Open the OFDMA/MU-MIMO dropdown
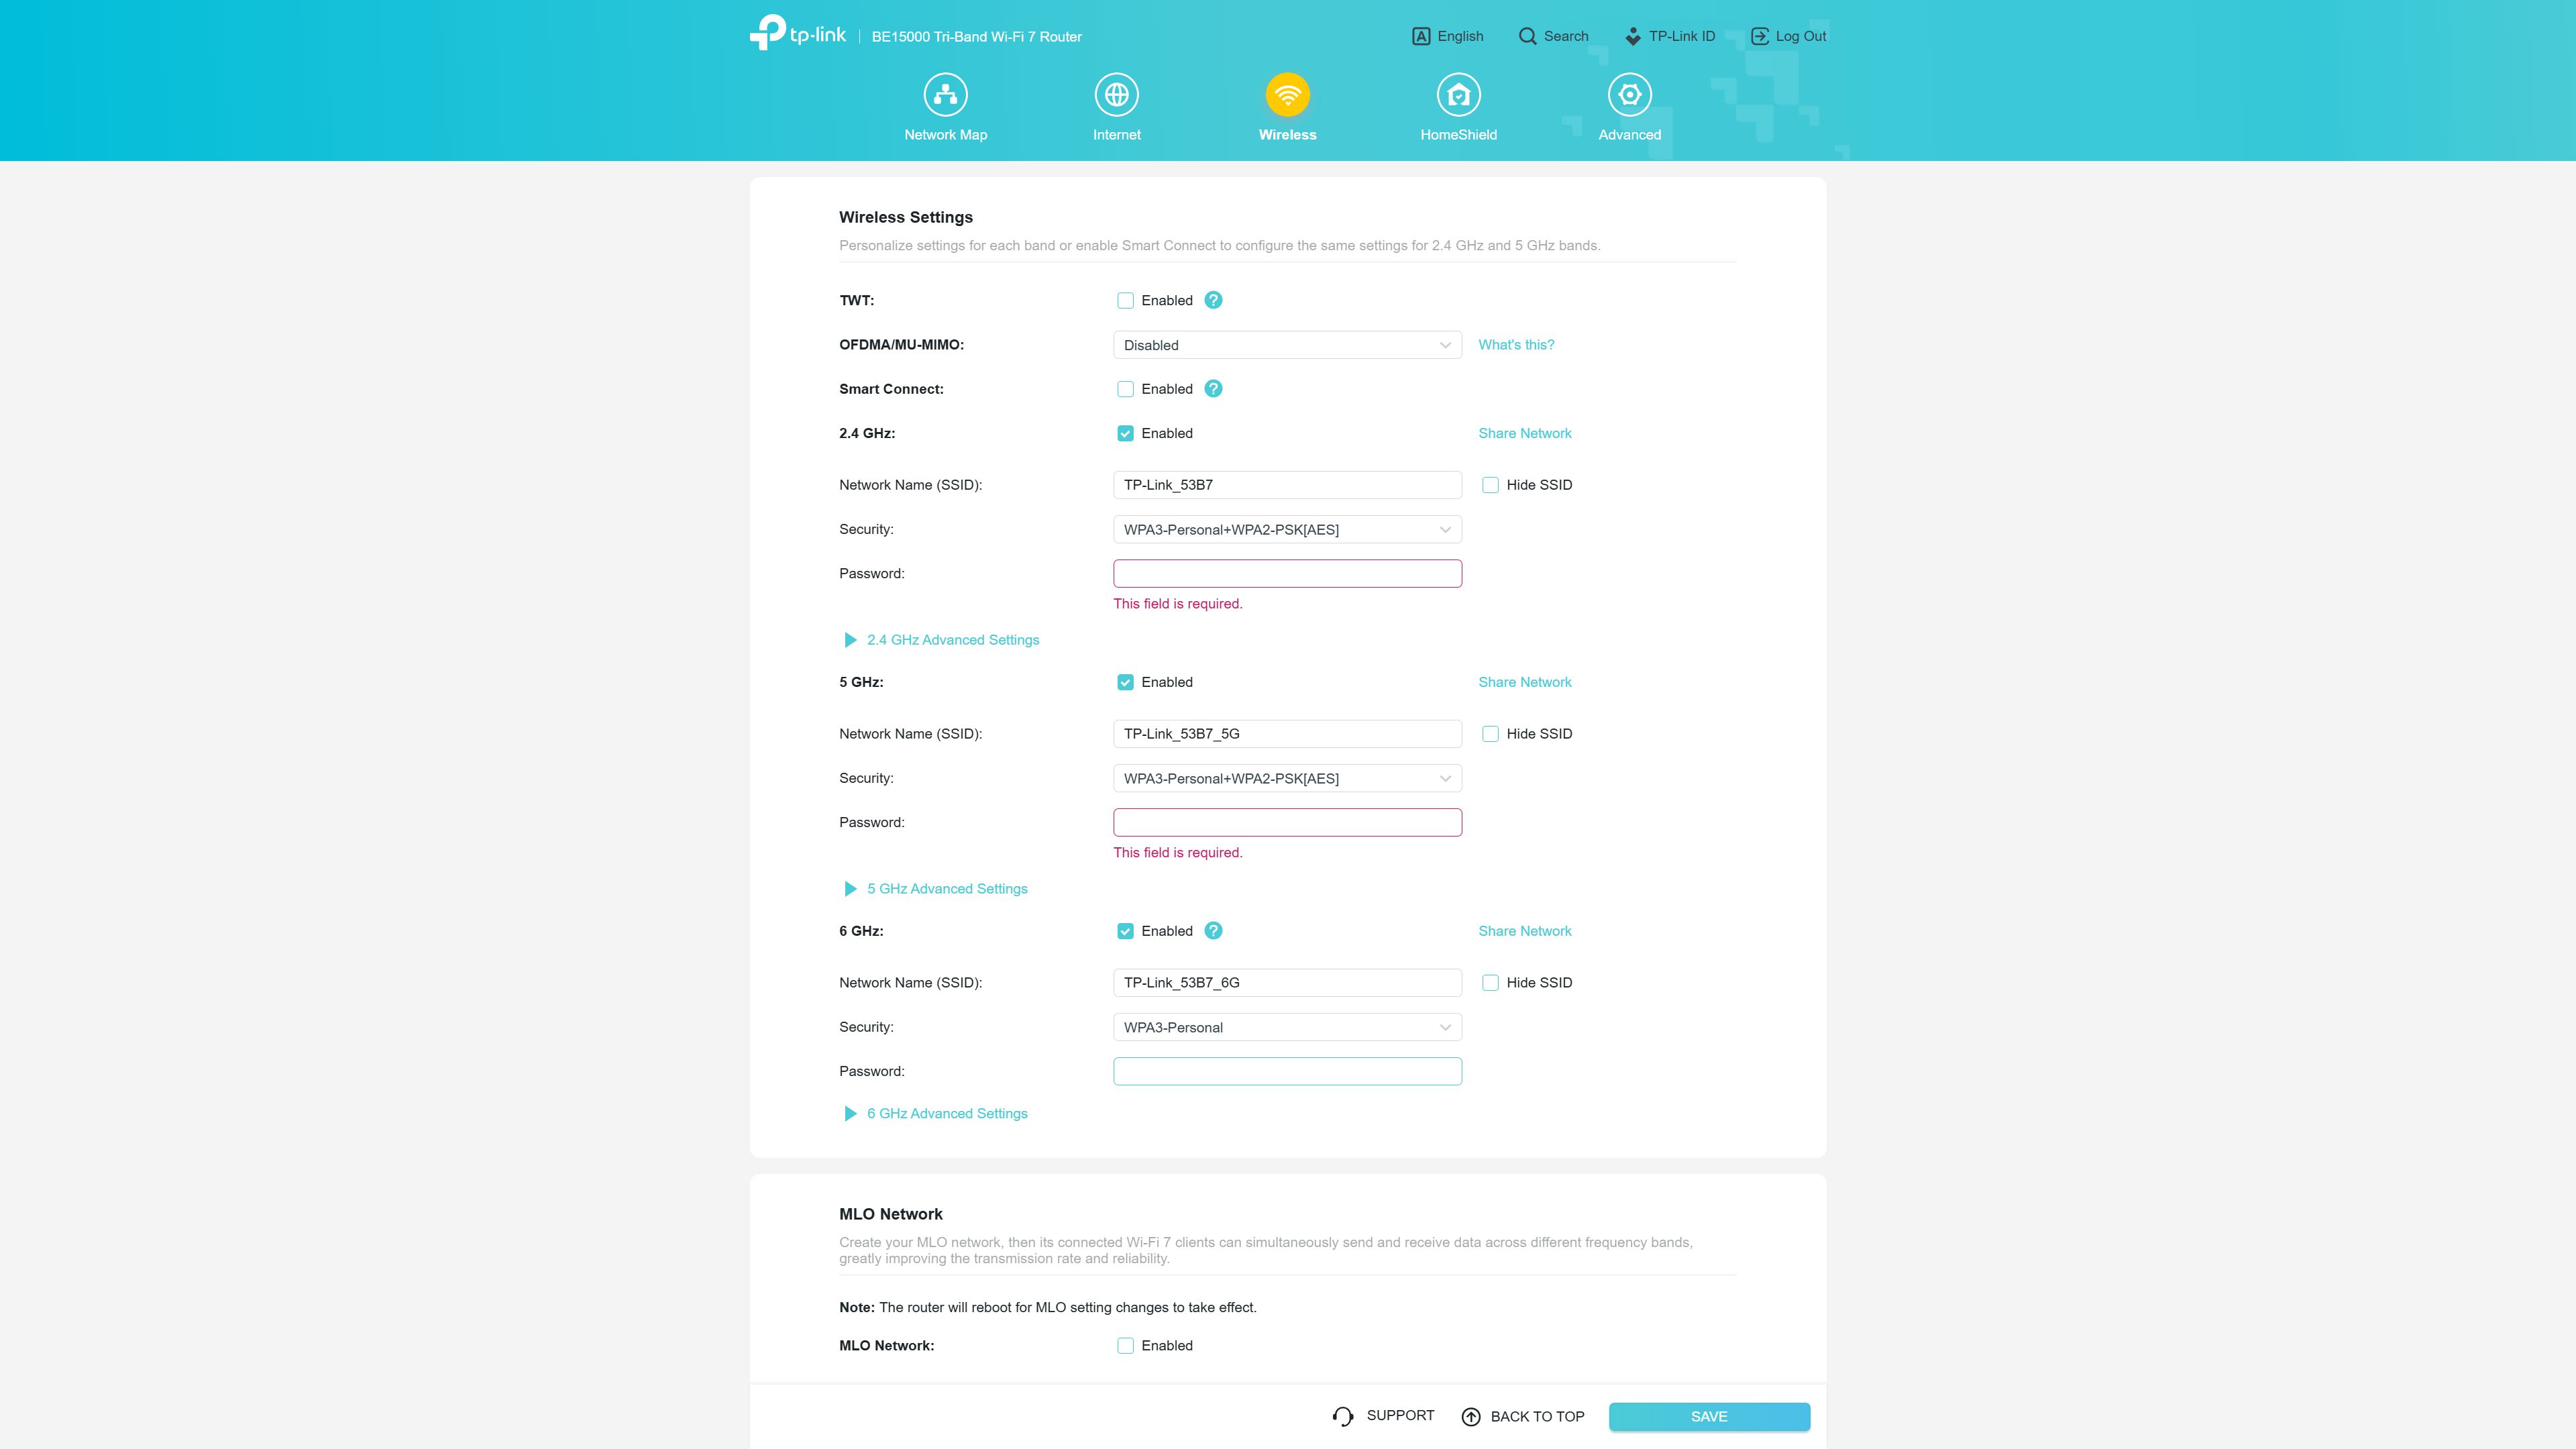This screenshot has height=1449, width=2576. [1287, 345]
